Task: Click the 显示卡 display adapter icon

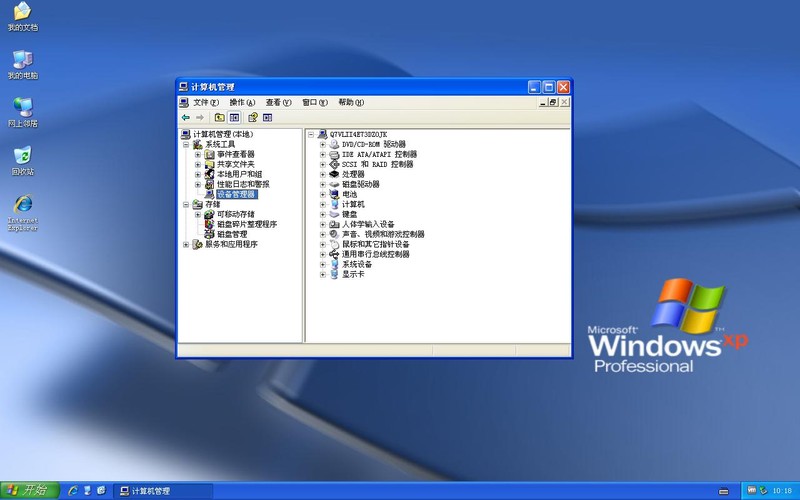Action: tap(334, 274)
